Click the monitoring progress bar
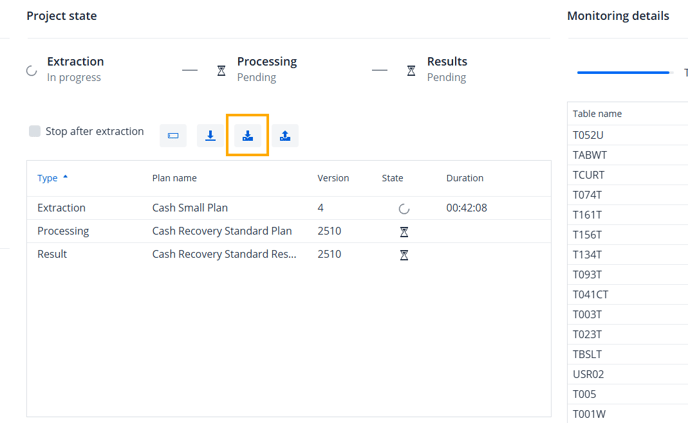 623,72
